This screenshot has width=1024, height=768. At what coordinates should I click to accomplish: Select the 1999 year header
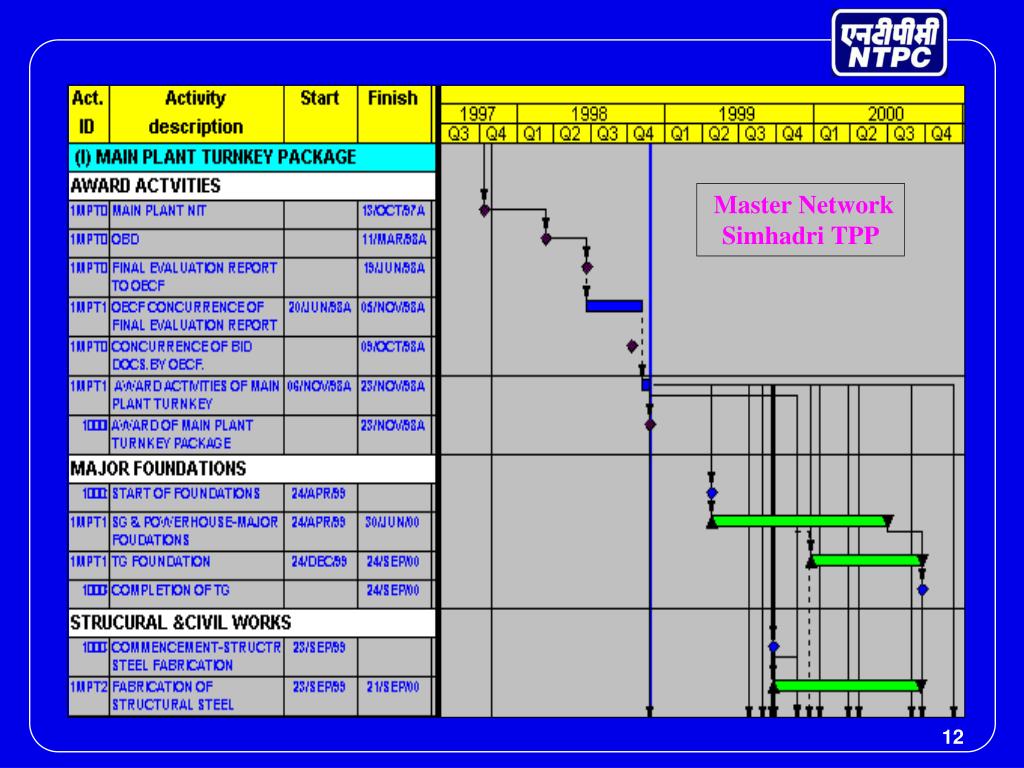click(x=738, y=114)
